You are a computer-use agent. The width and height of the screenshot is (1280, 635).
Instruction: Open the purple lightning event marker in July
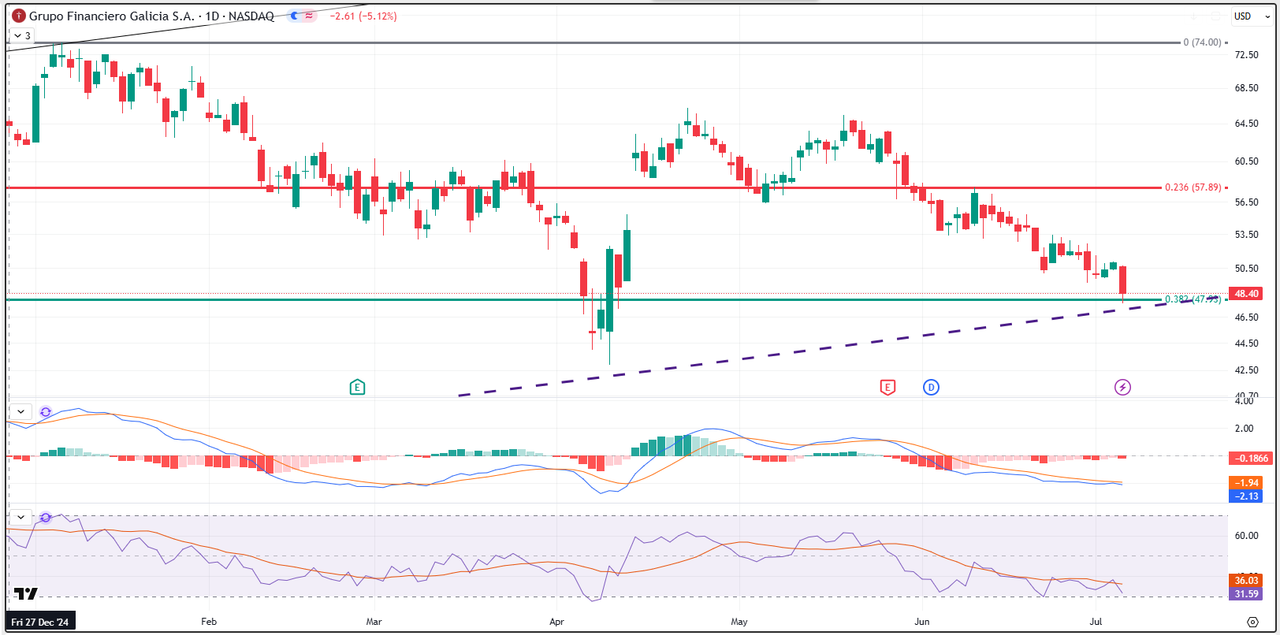1123,386
